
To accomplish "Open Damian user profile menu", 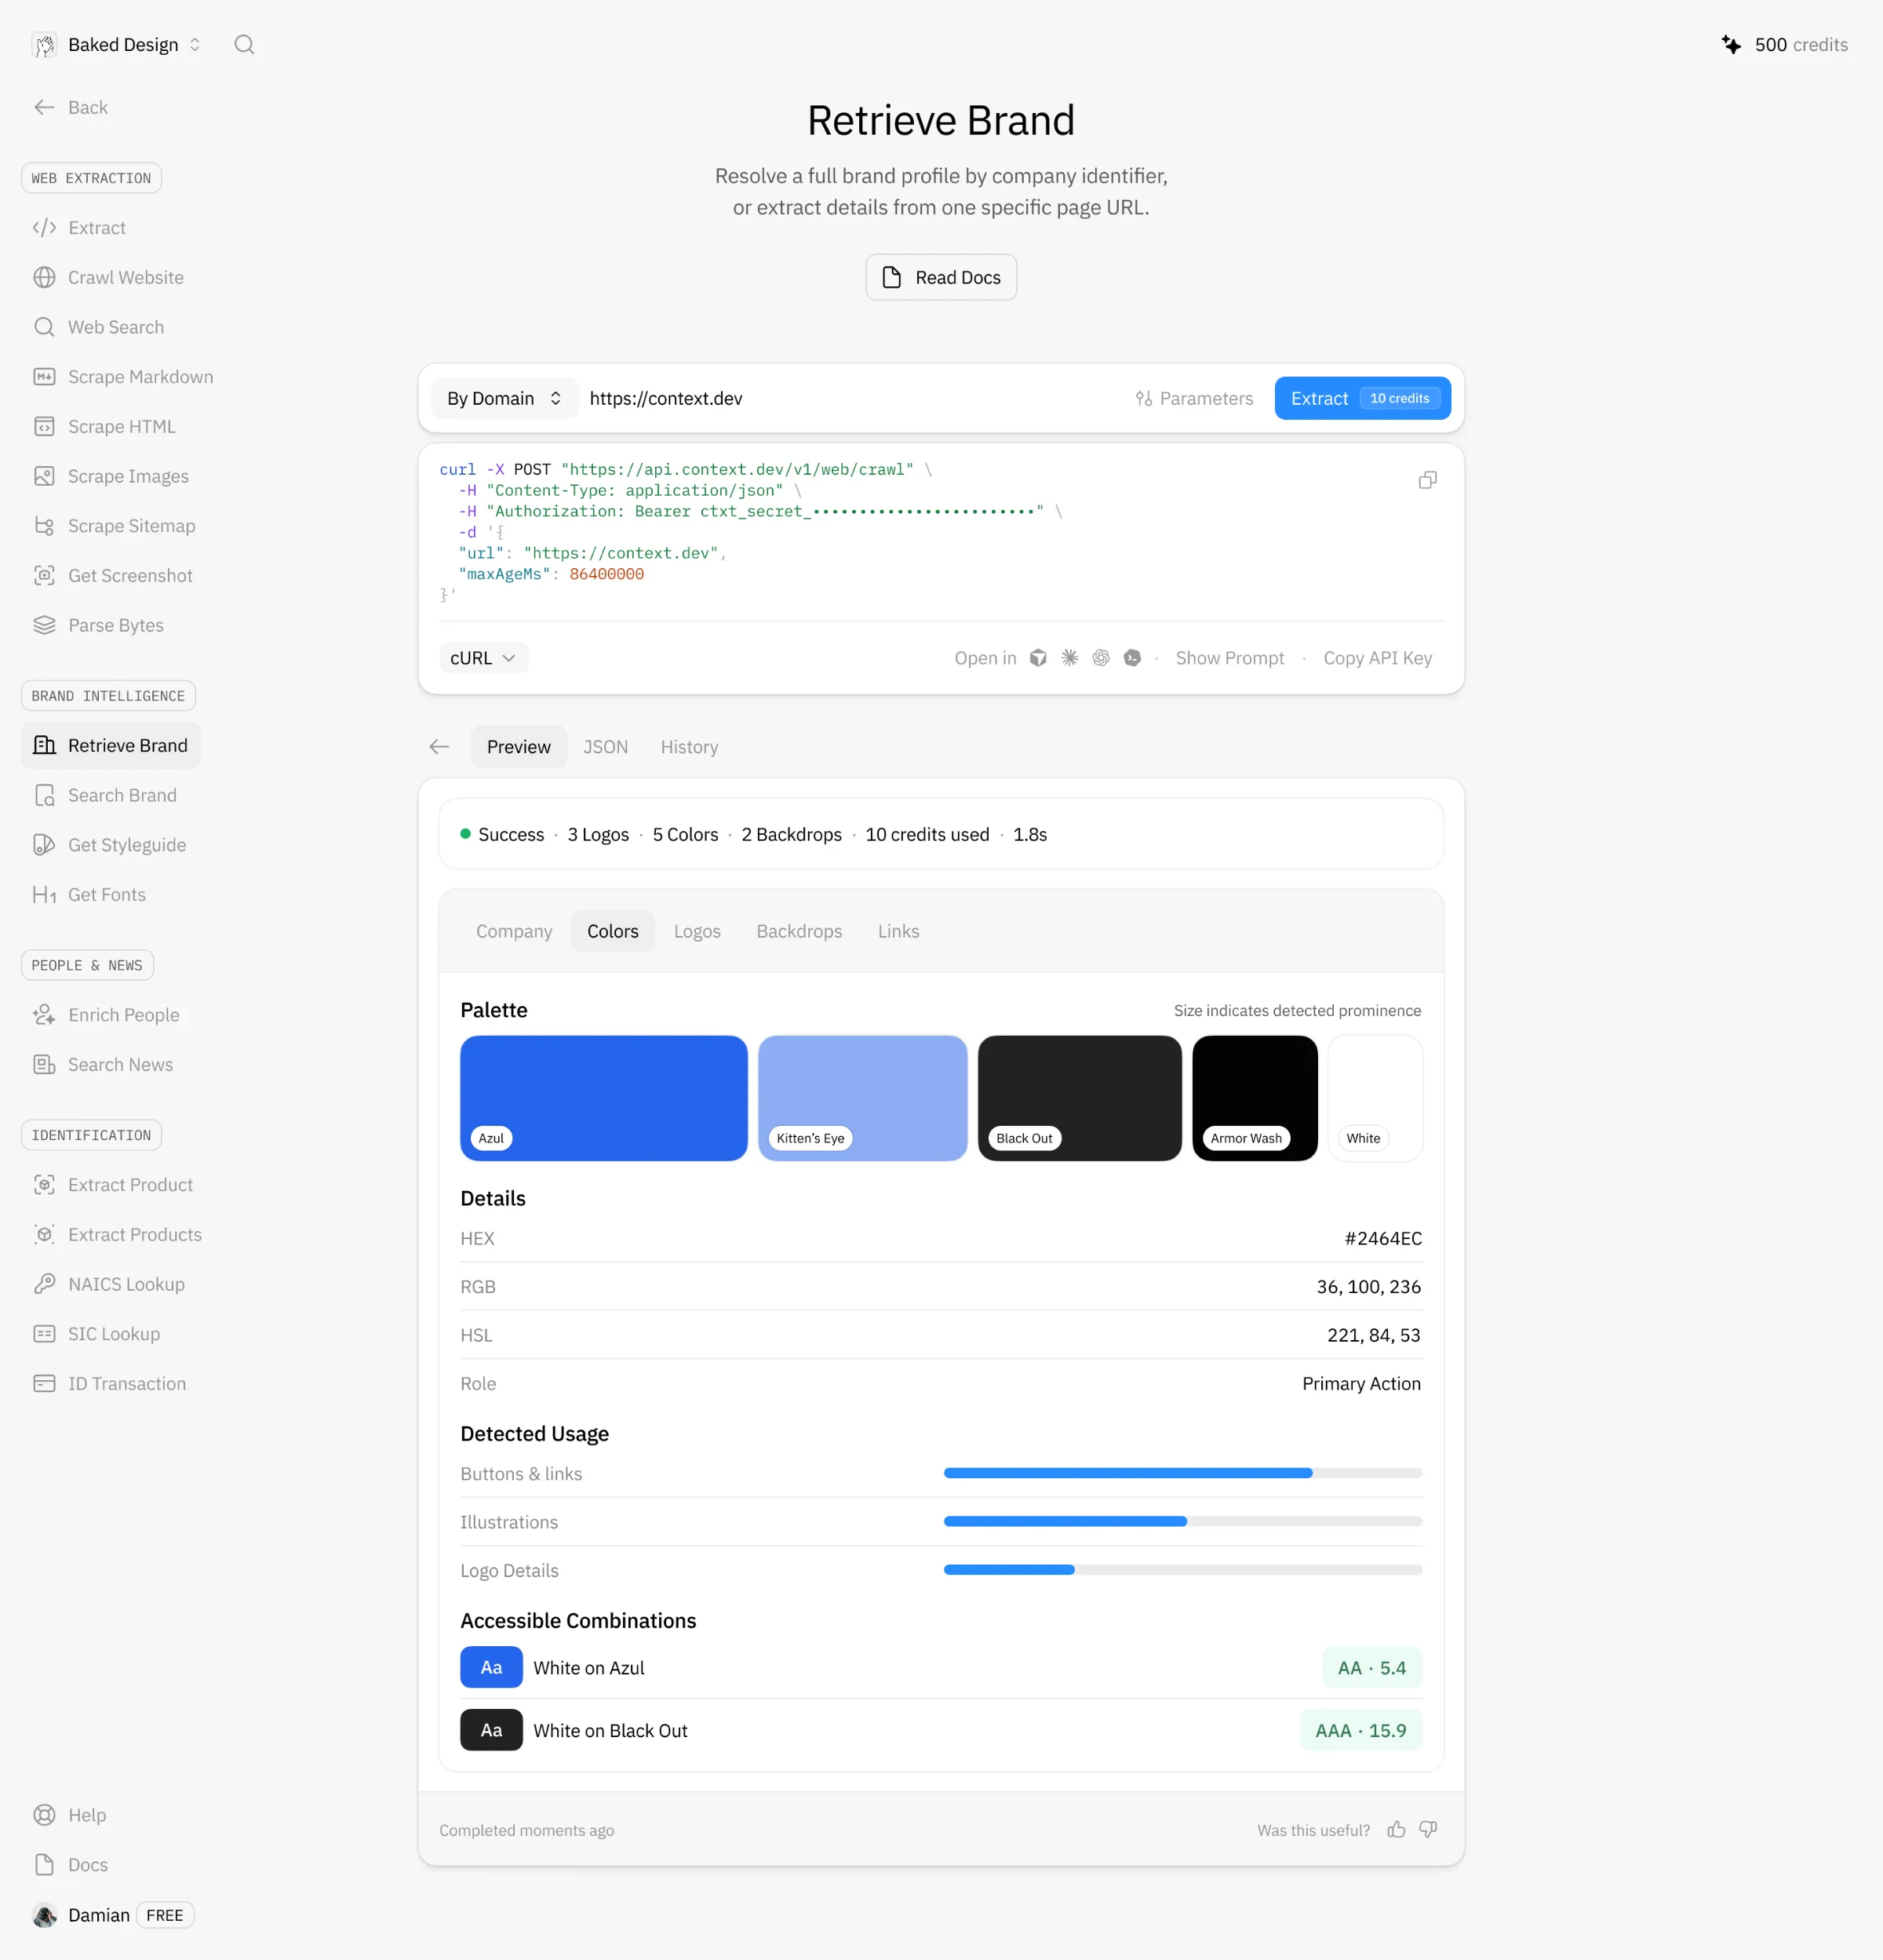I will [x=112, y=1915].
